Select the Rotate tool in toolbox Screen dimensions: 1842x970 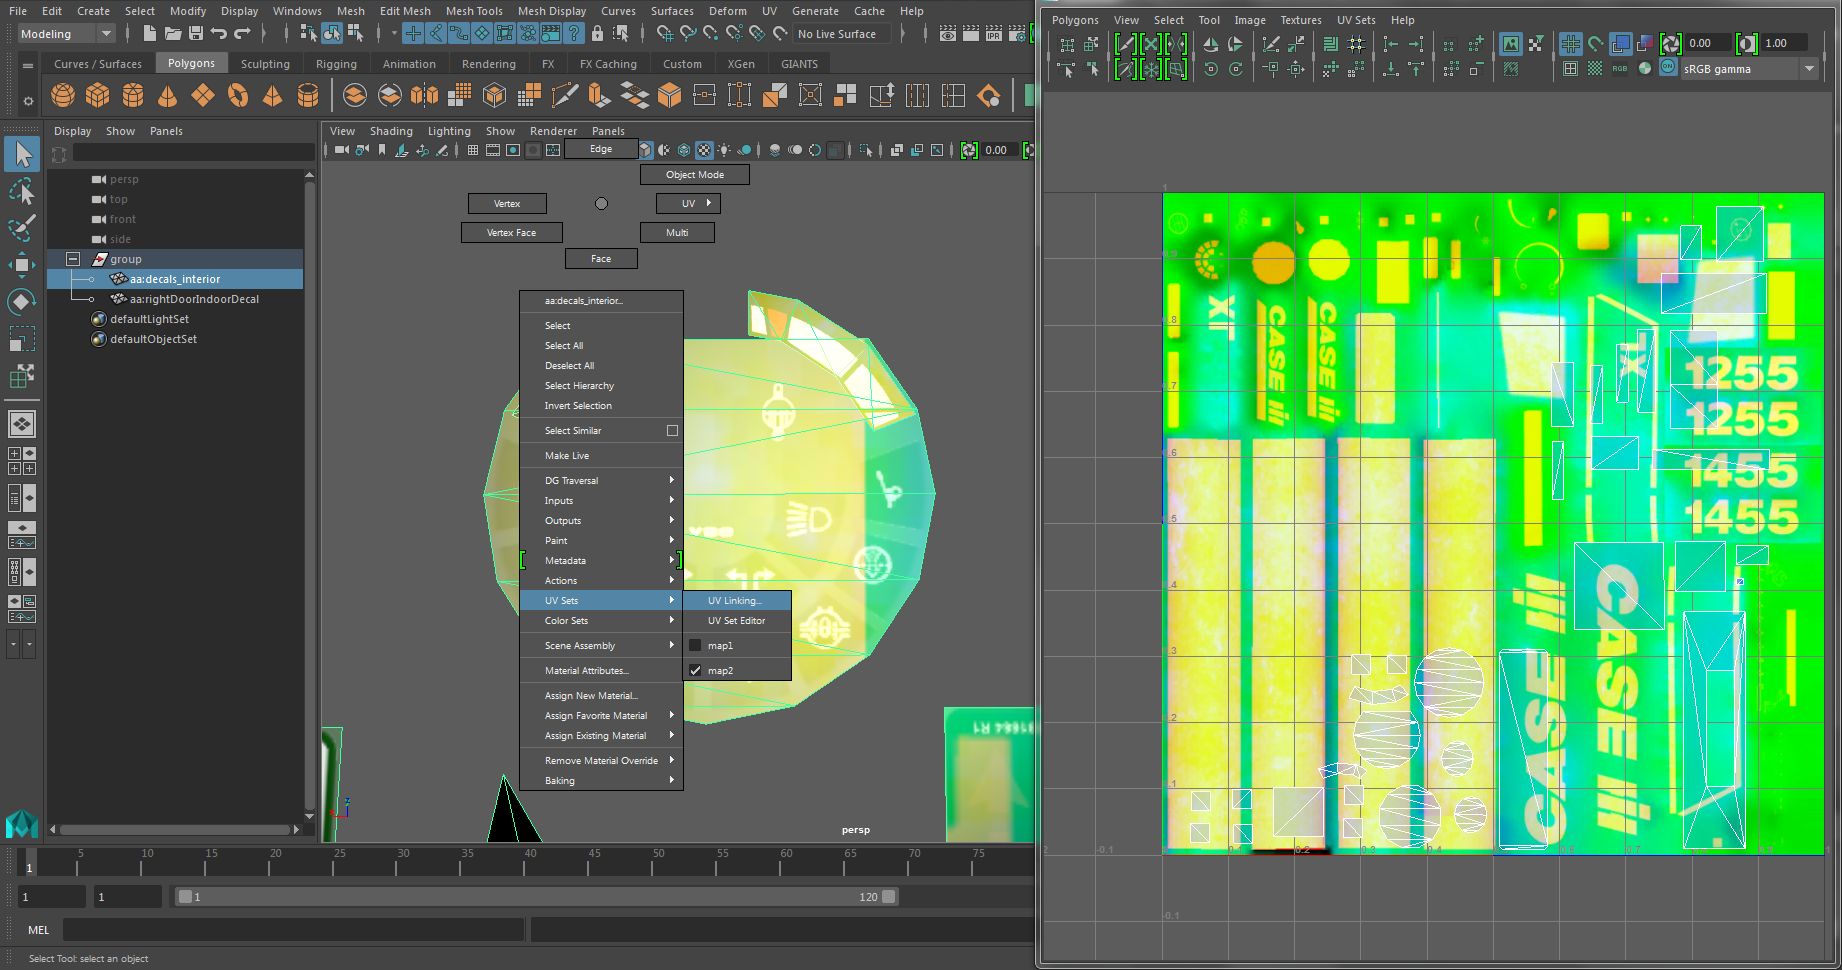tap(22, 302)
